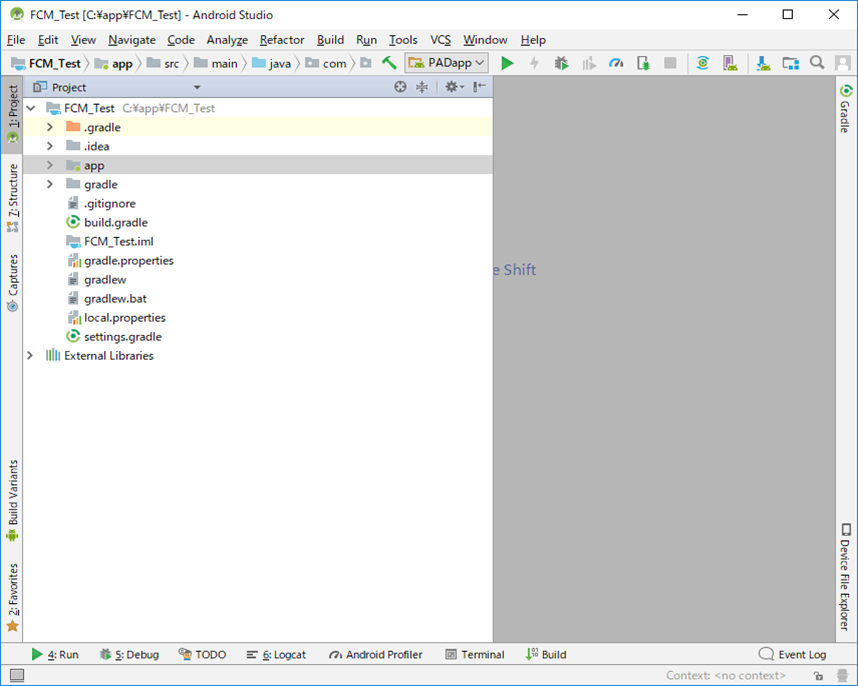Toggle the Terminal tool window

[x=475, y=655]
